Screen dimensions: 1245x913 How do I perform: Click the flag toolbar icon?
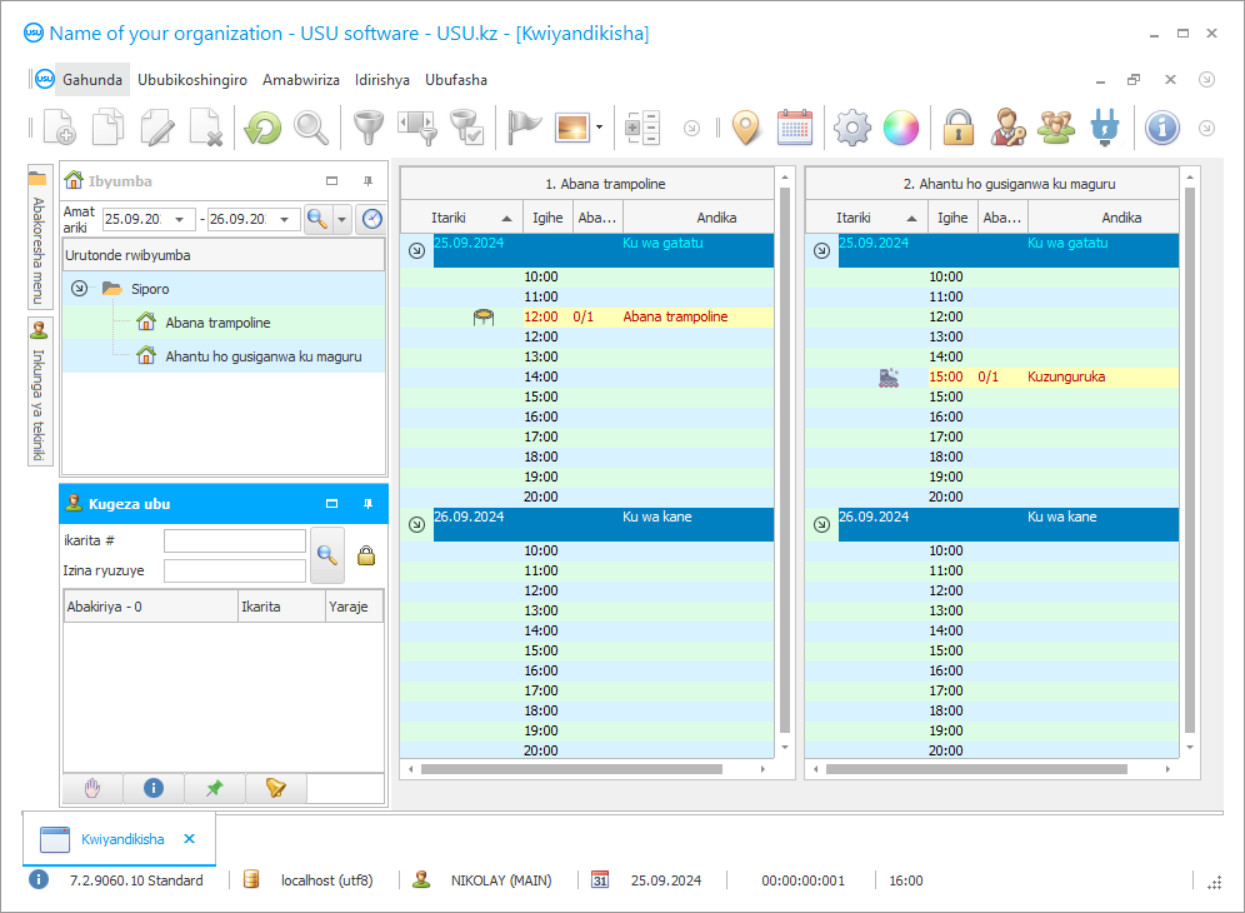(x=524, y=128)
